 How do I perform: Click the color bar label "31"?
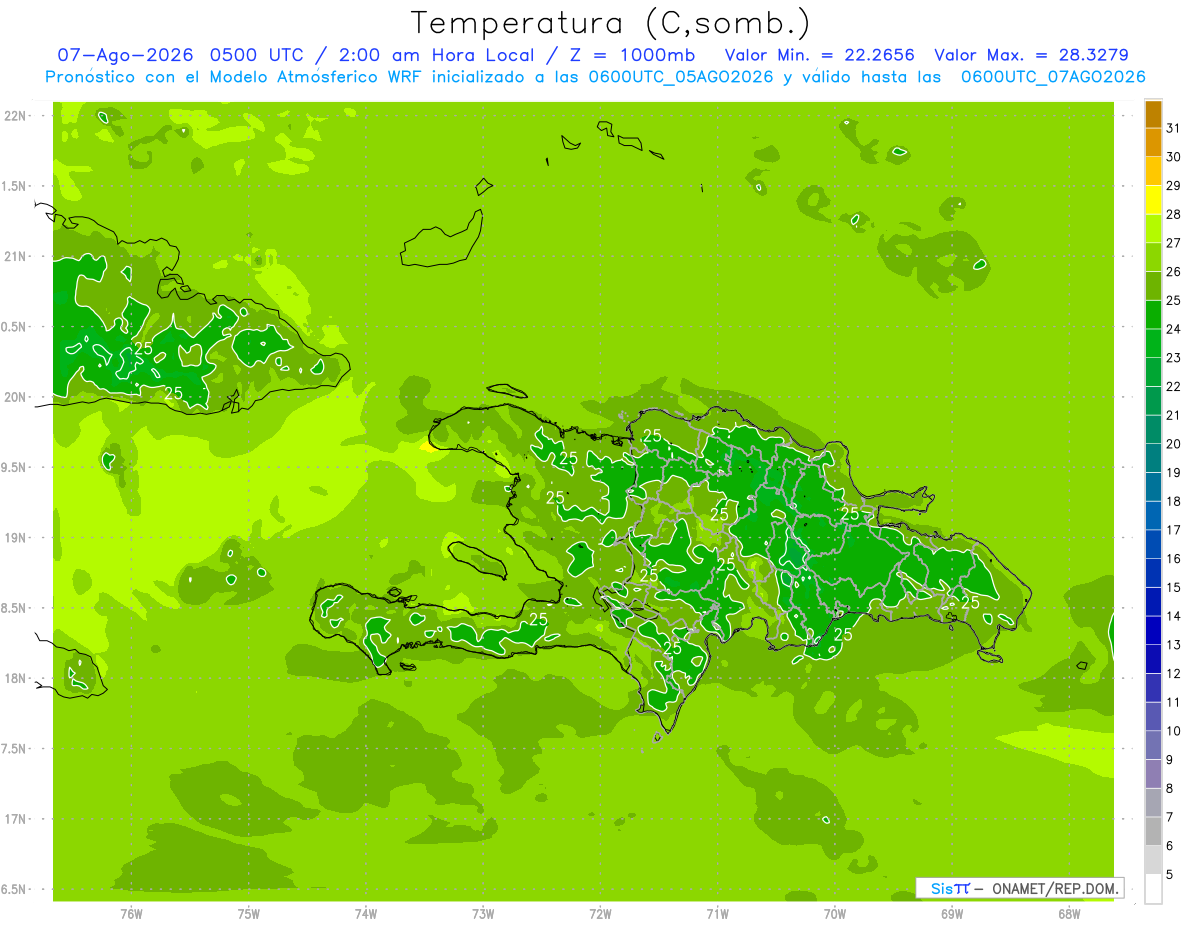point(1174,128)
